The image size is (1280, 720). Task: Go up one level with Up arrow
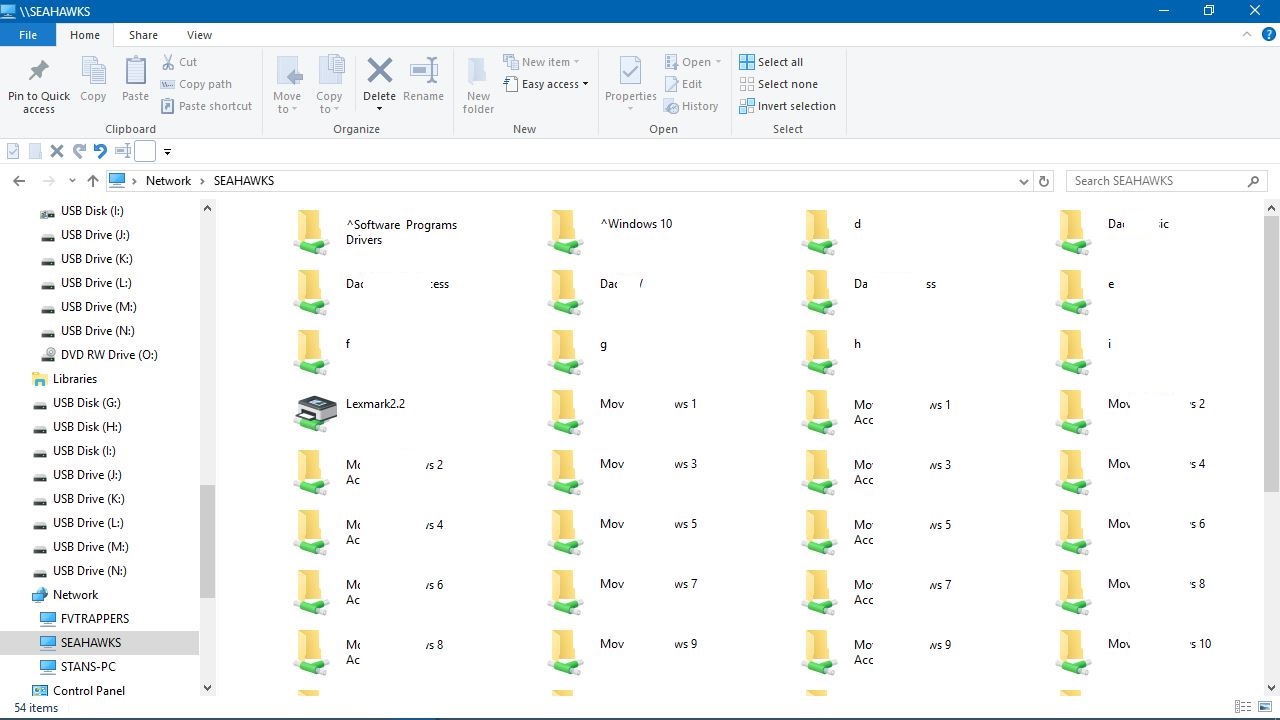(93, 181)
